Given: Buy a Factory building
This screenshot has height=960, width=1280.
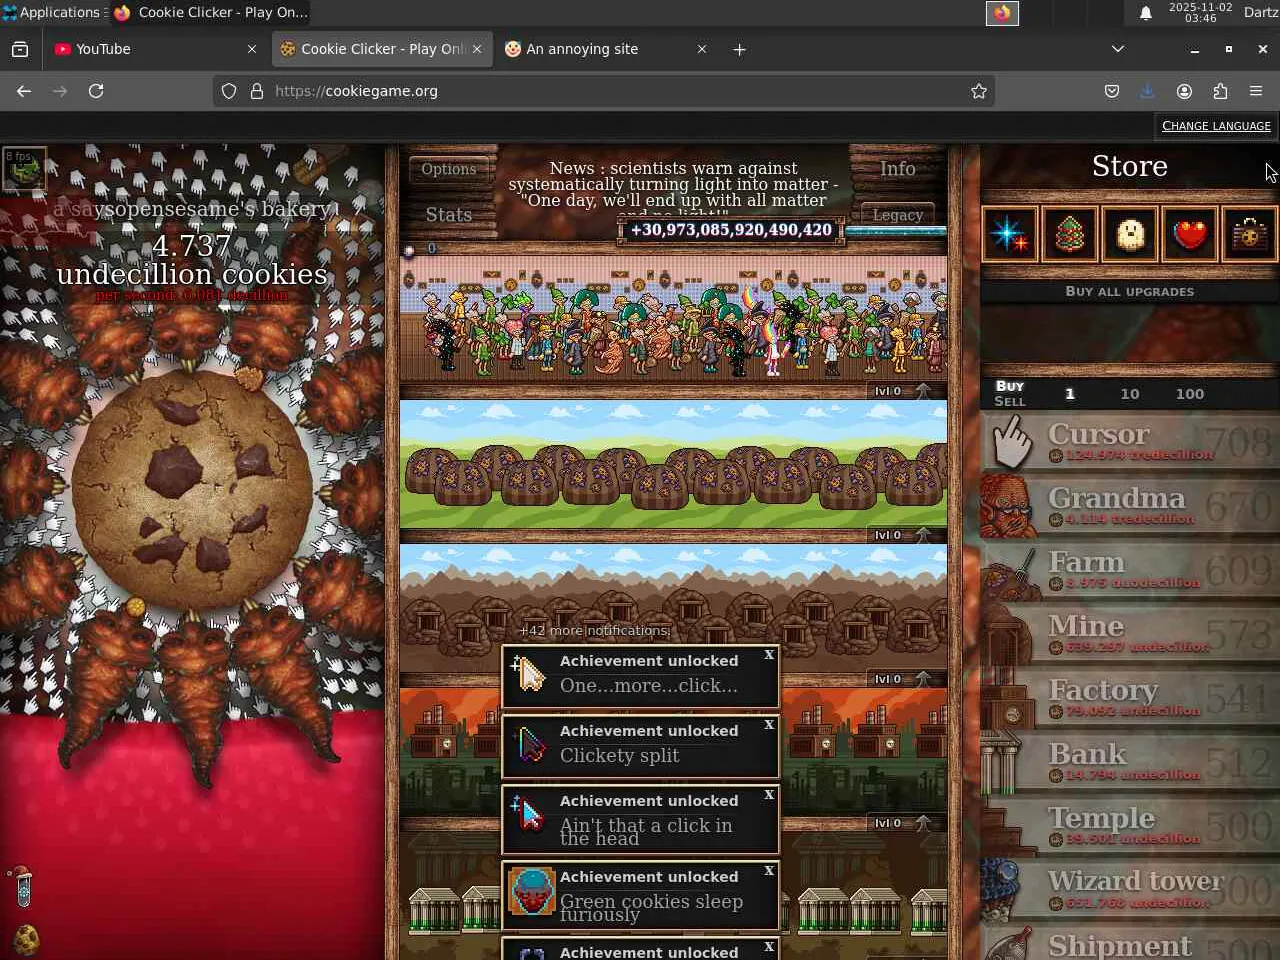Looking at the screenshot, I should [x=1130, y=698].
